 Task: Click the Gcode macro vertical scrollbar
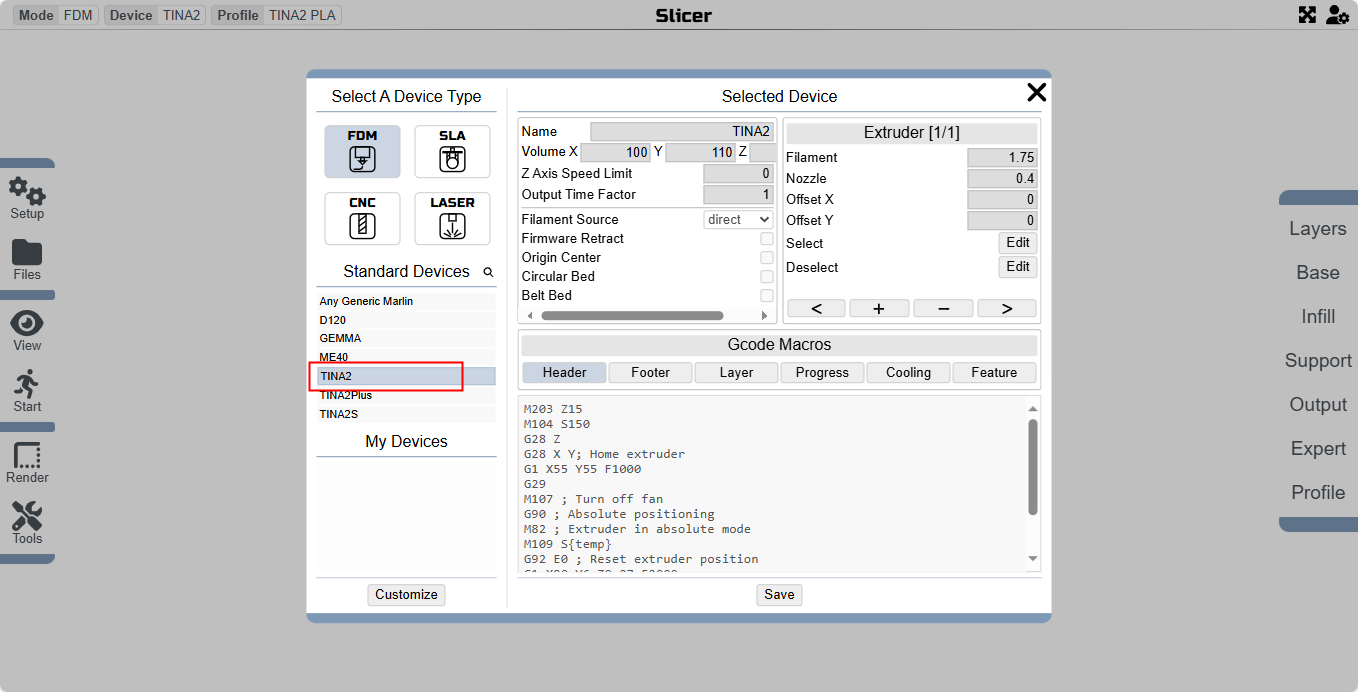tap(1033, 466)
